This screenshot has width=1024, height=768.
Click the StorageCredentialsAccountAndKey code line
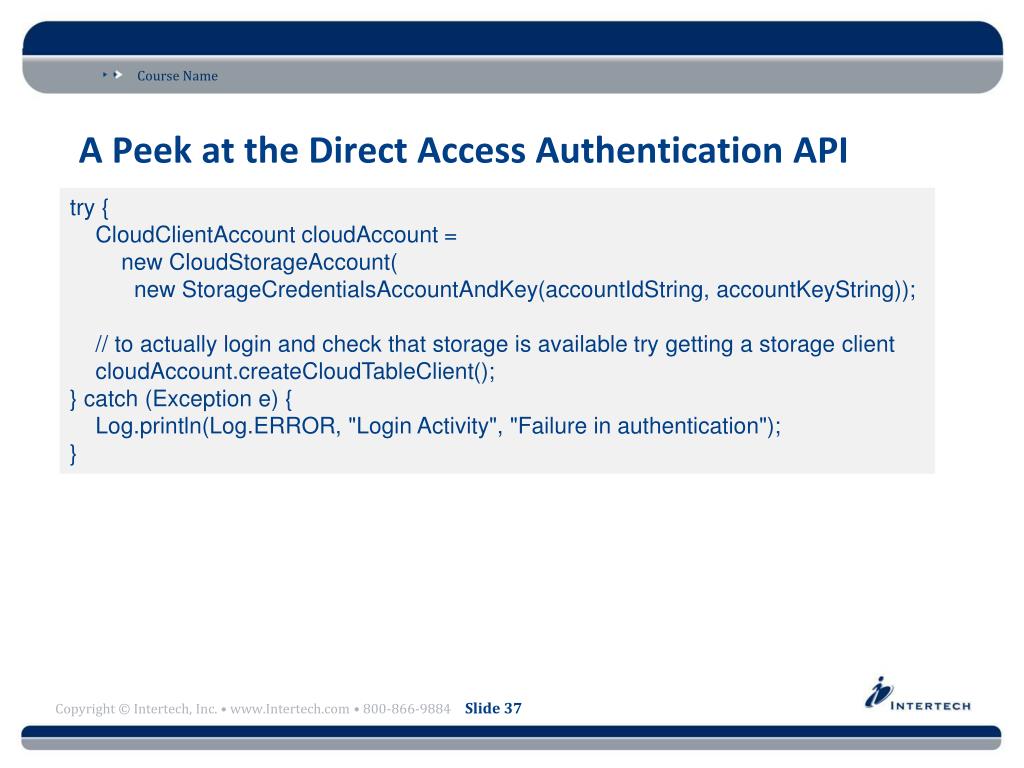pyautogui.click(x=525, y=290)
